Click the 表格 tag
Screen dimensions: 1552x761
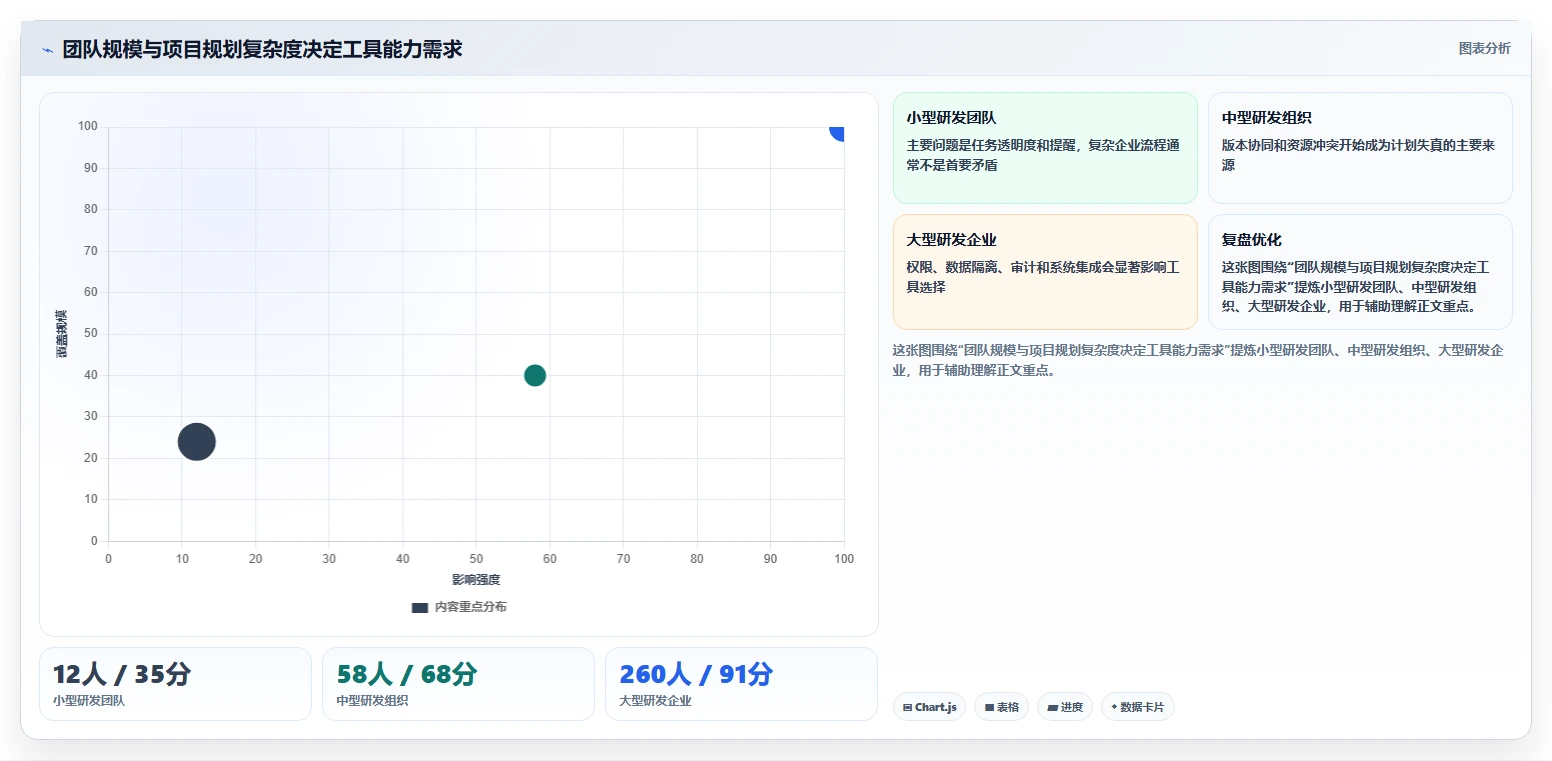(1001, 707)
